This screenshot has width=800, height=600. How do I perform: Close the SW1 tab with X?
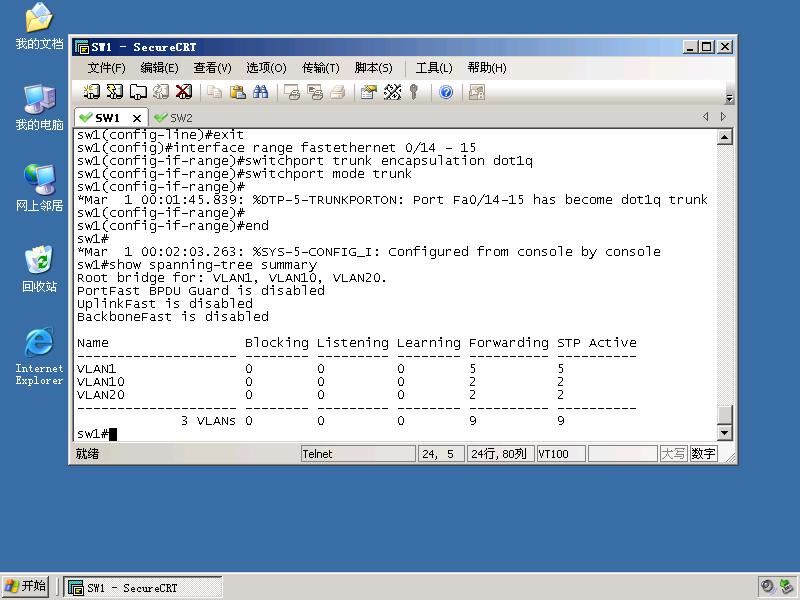[137, 118]
